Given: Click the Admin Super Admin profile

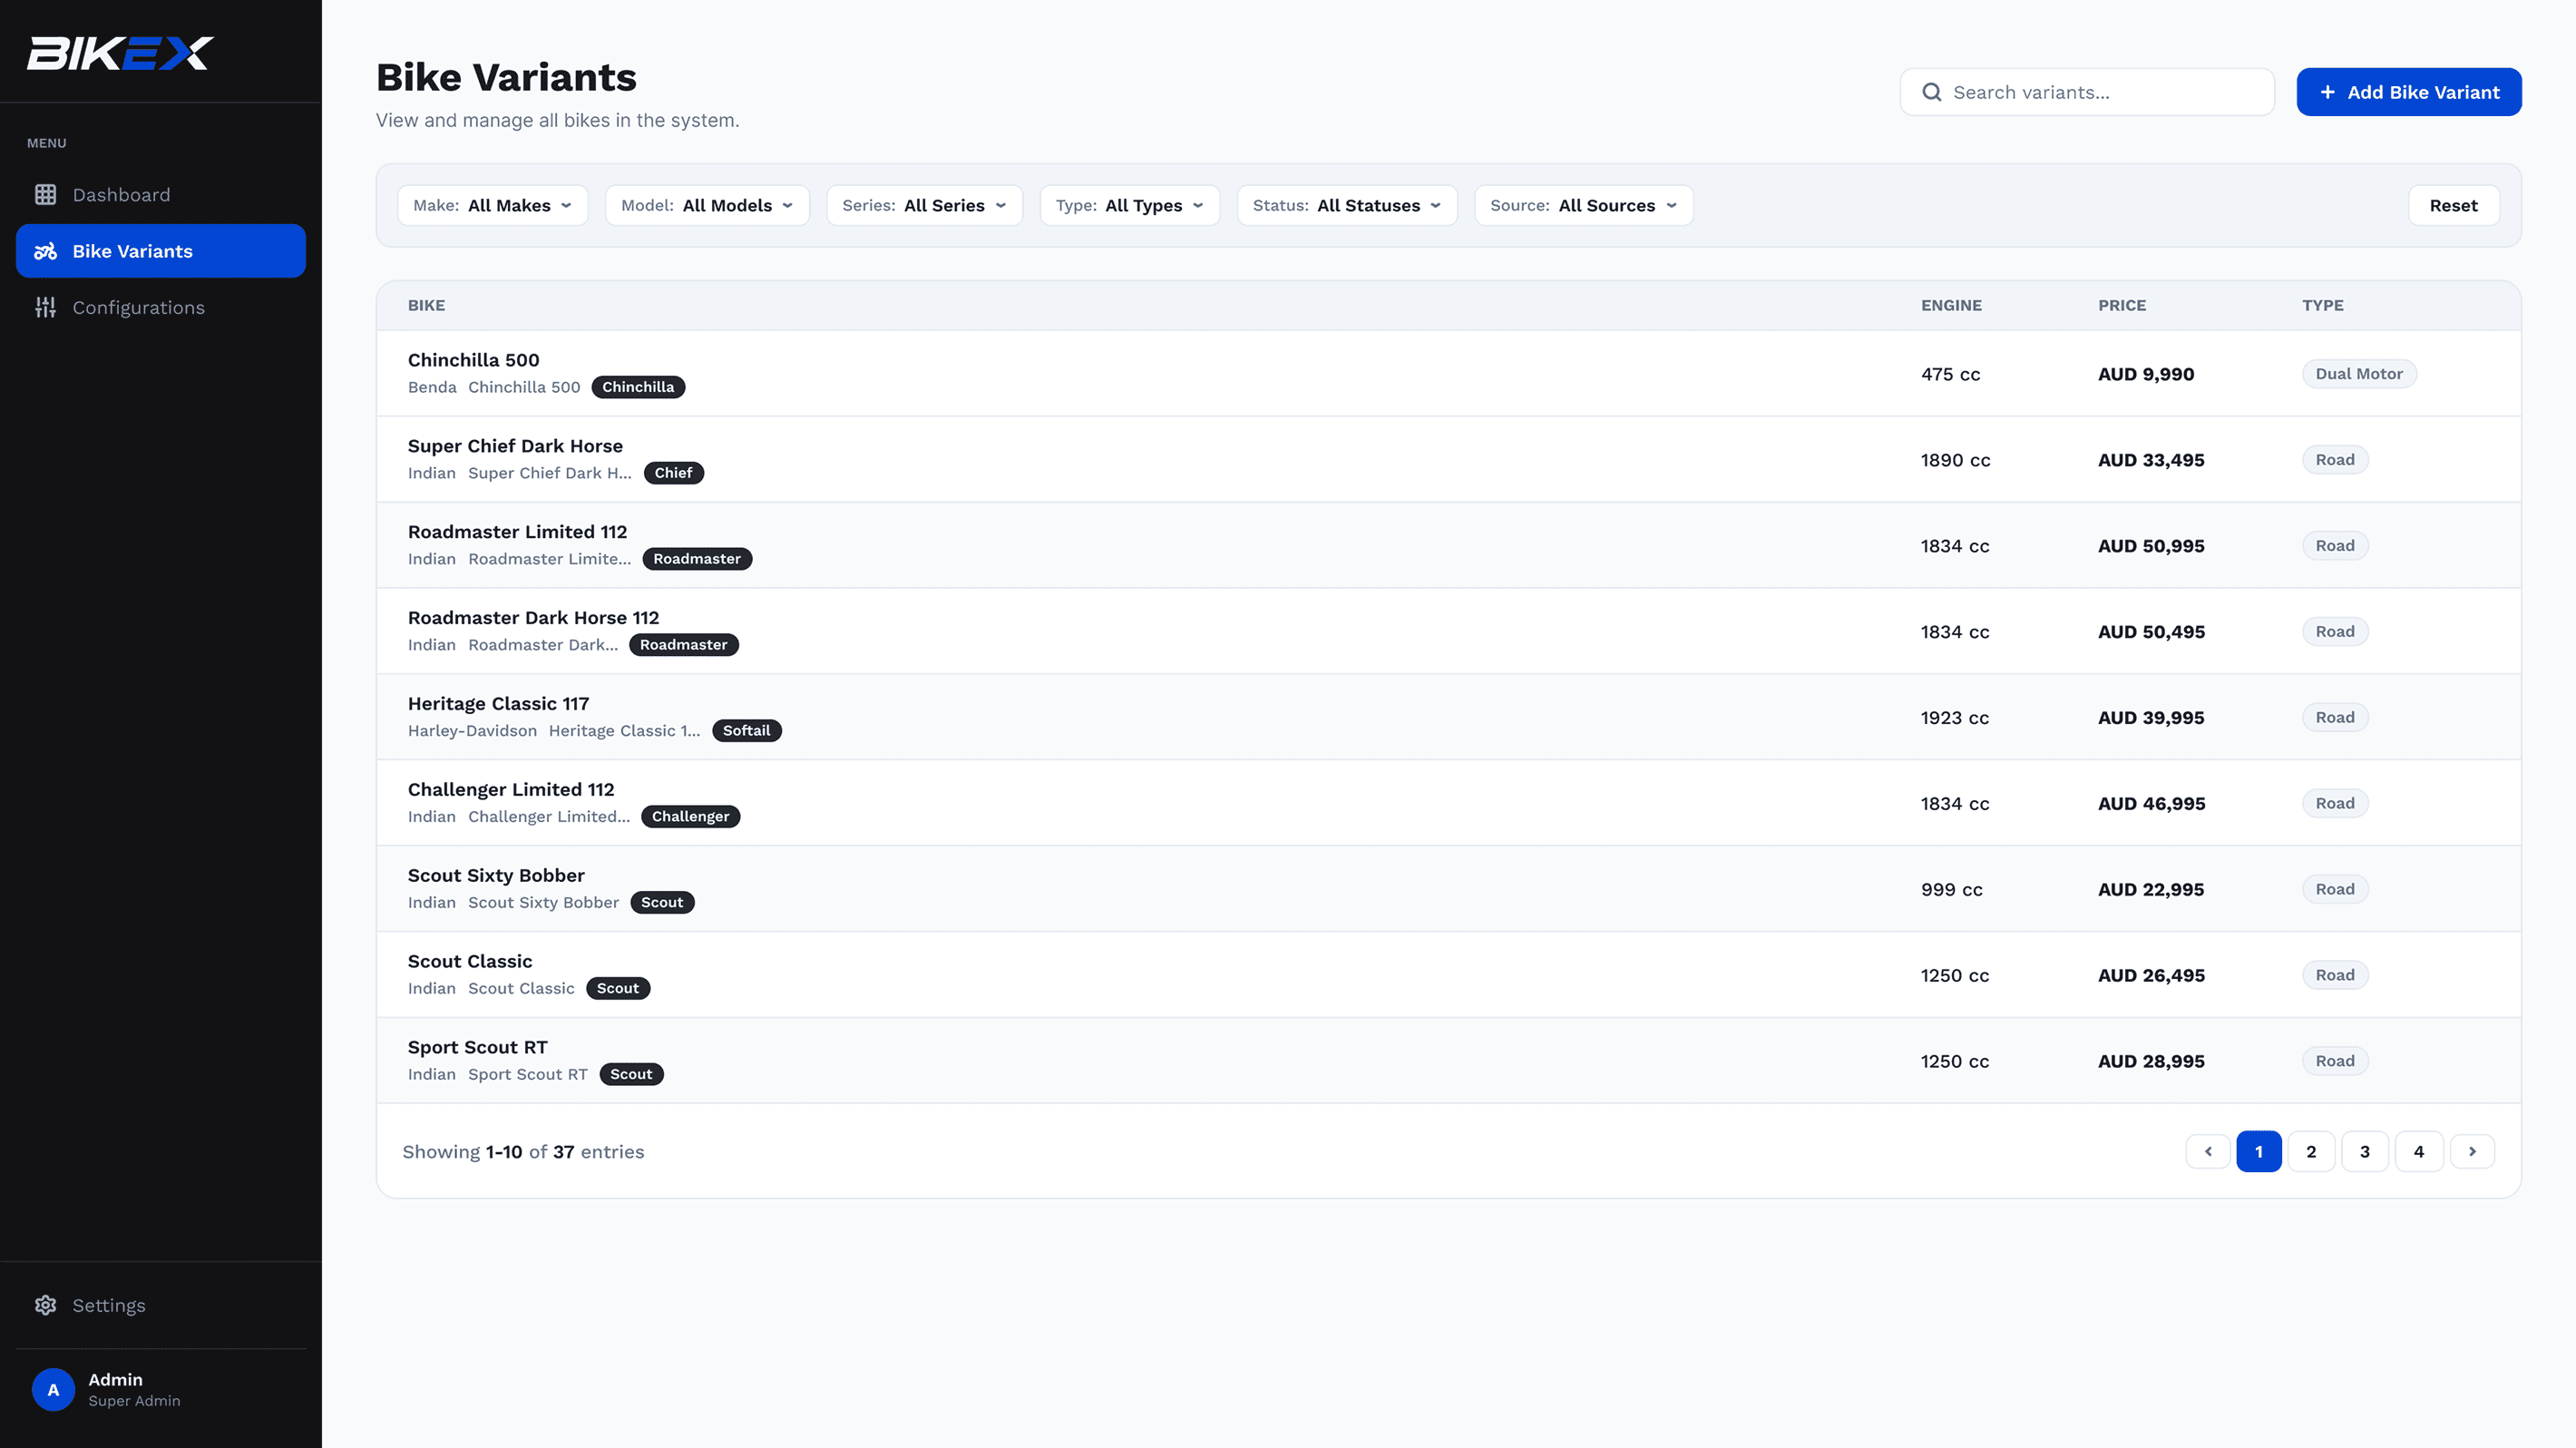Looking at the screenshot, I should 161,1390.
